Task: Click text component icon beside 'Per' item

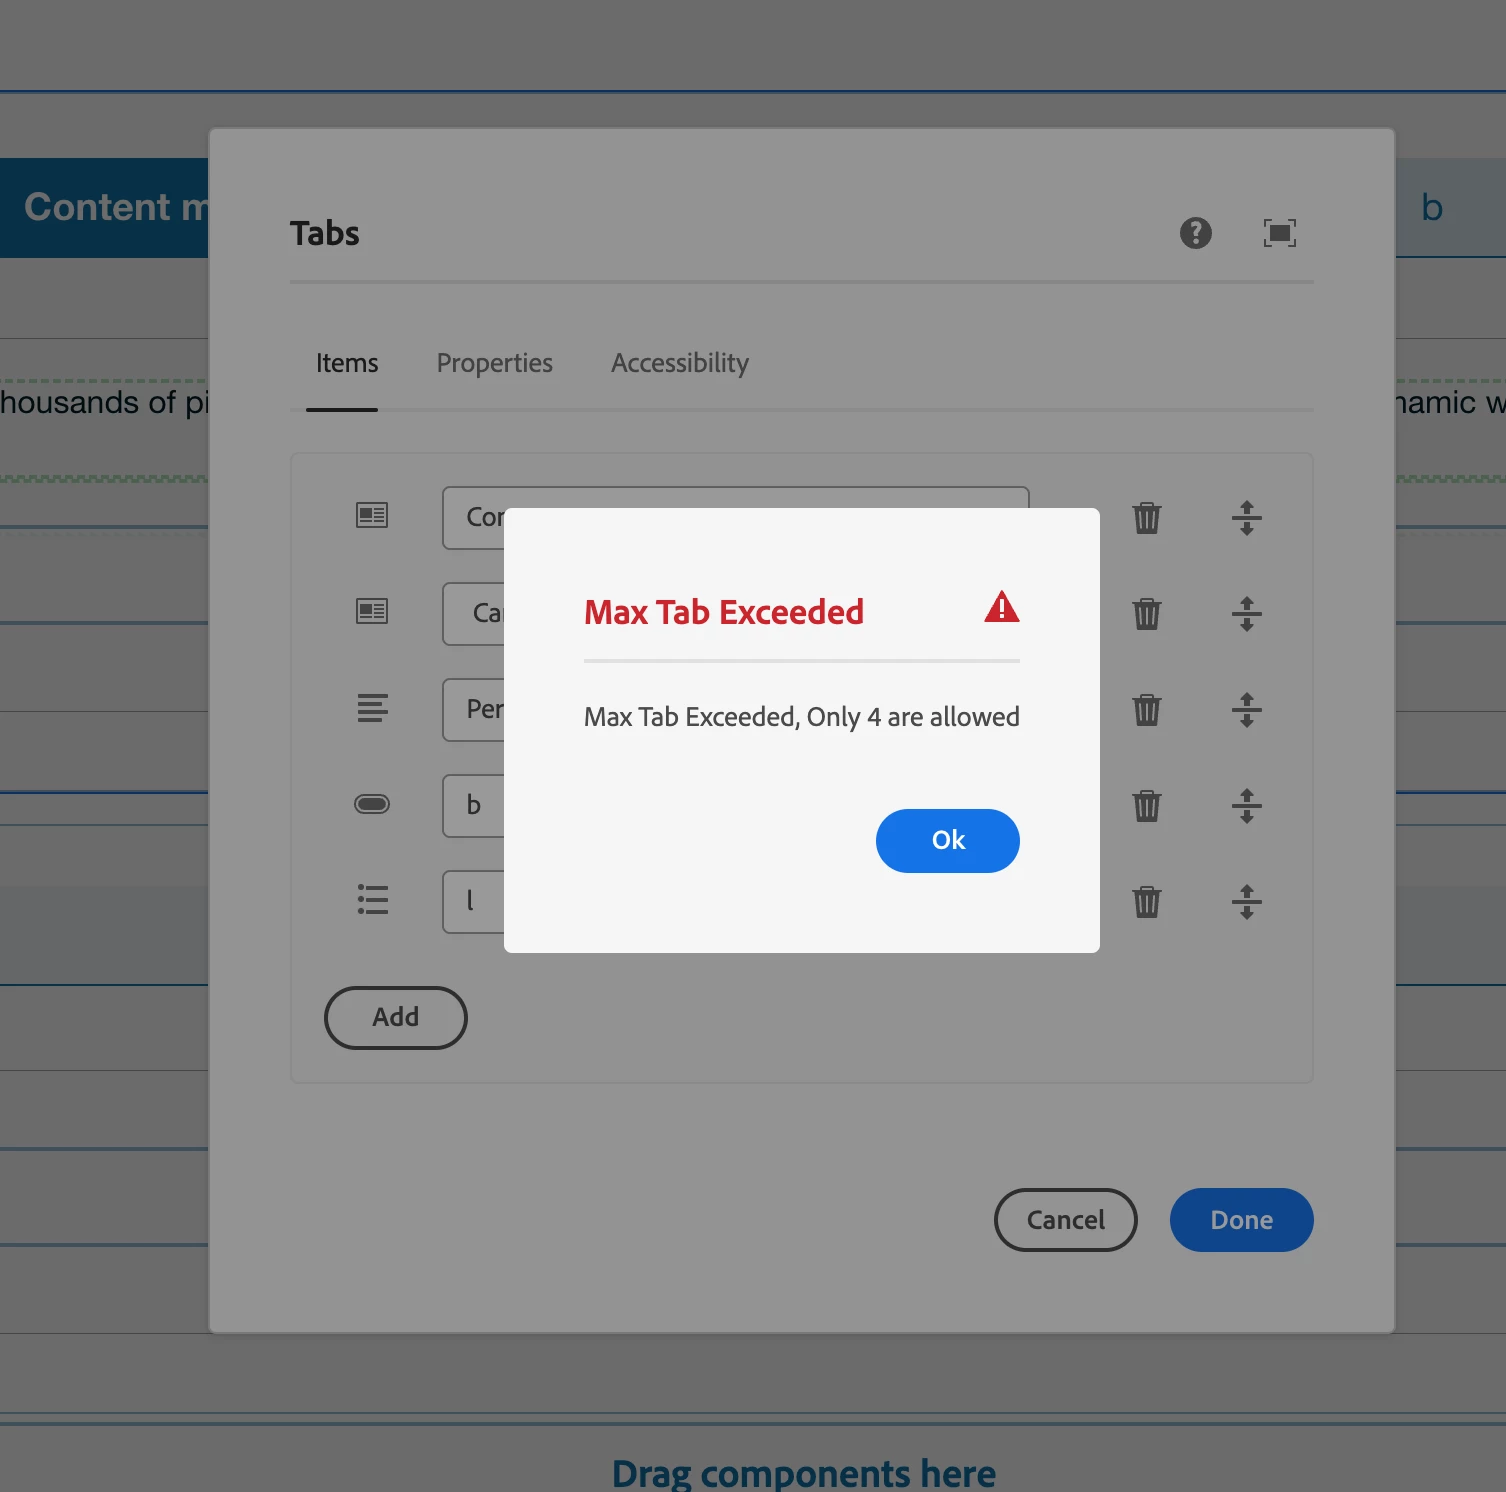Action: click(x=372, y=708)
